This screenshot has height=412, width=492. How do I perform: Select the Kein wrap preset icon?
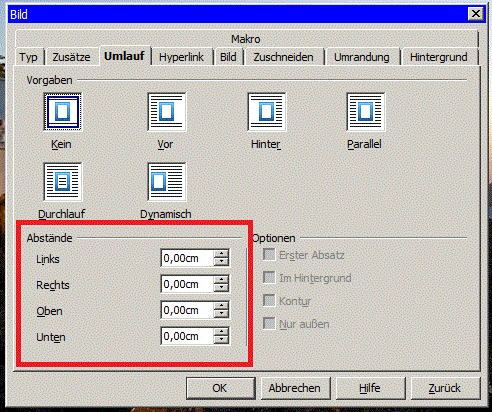(63, 112)
